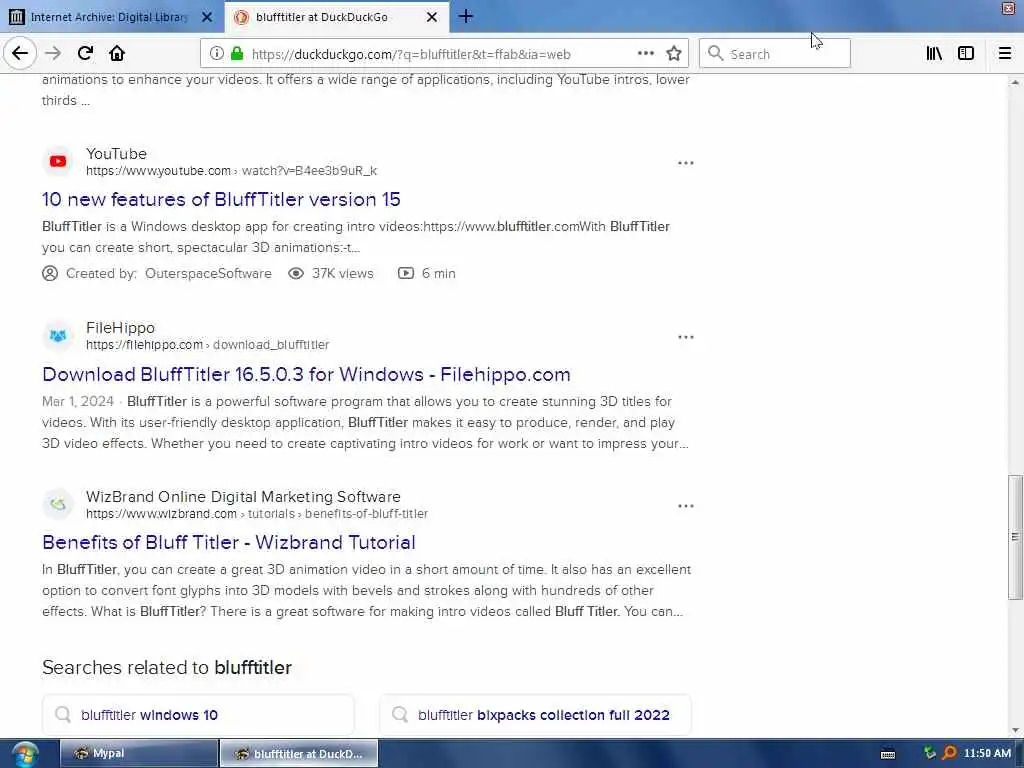1024x768 pixels.
Task: Click the keyboard icon in system tray
Action: tap(888, 754)
